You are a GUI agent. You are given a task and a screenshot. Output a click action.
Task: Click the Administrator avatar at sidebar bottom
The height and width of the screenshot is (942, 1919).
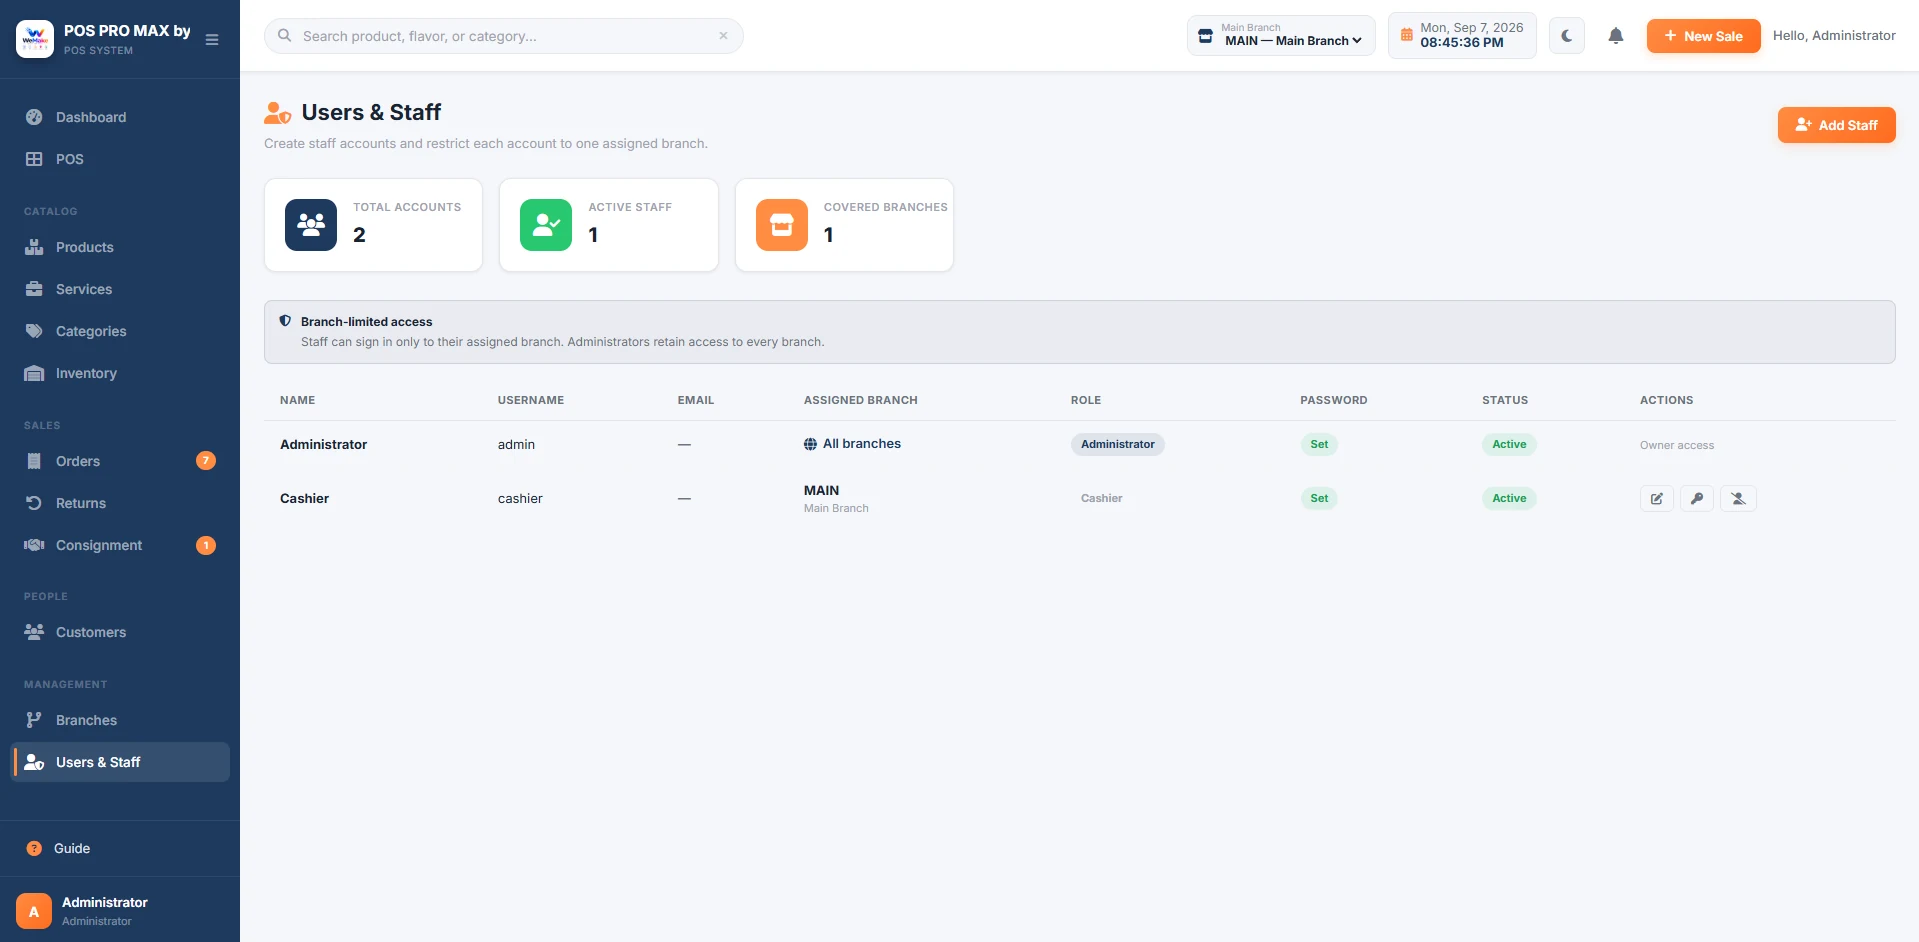pyautogui.click(x=34, y=911)
